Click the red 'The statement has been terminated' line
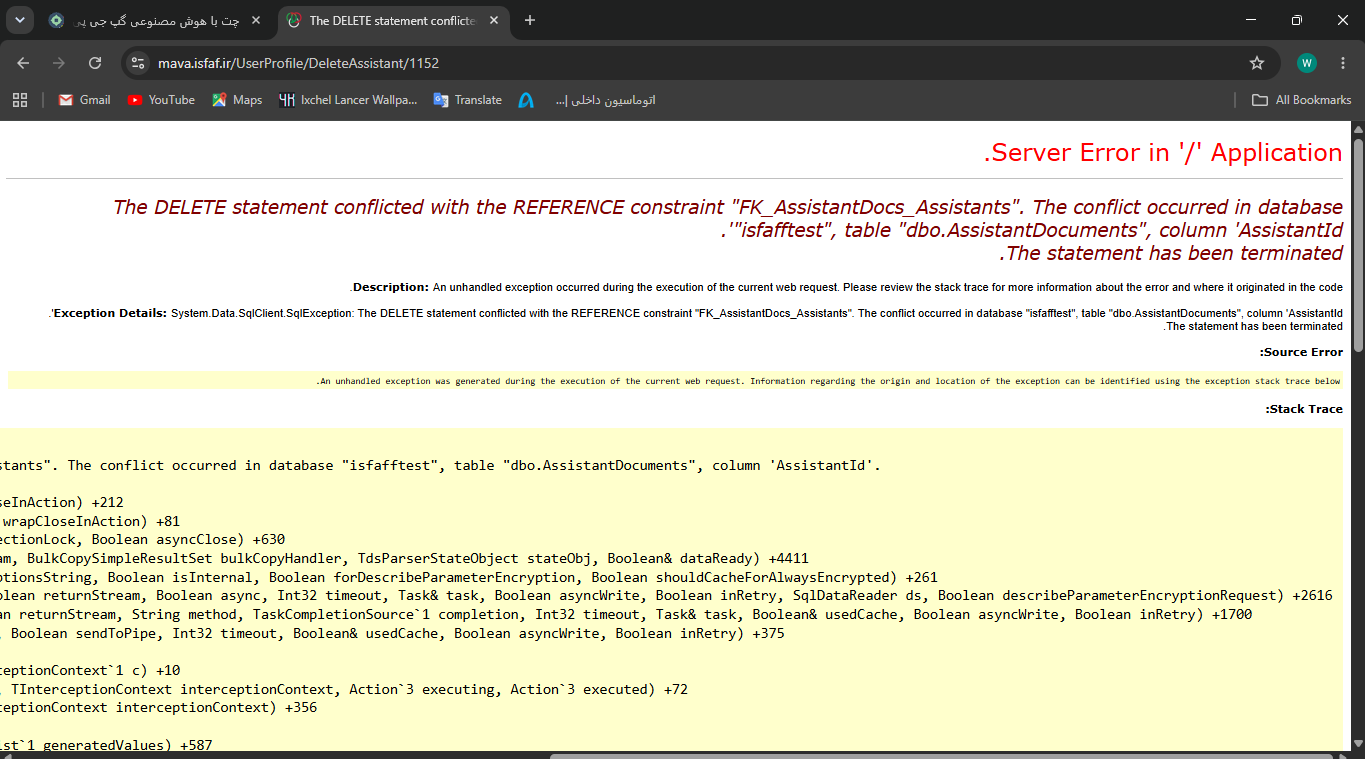Image resolution: width=1365 pixels, height=759 pixels. [x=1170, y=253]
